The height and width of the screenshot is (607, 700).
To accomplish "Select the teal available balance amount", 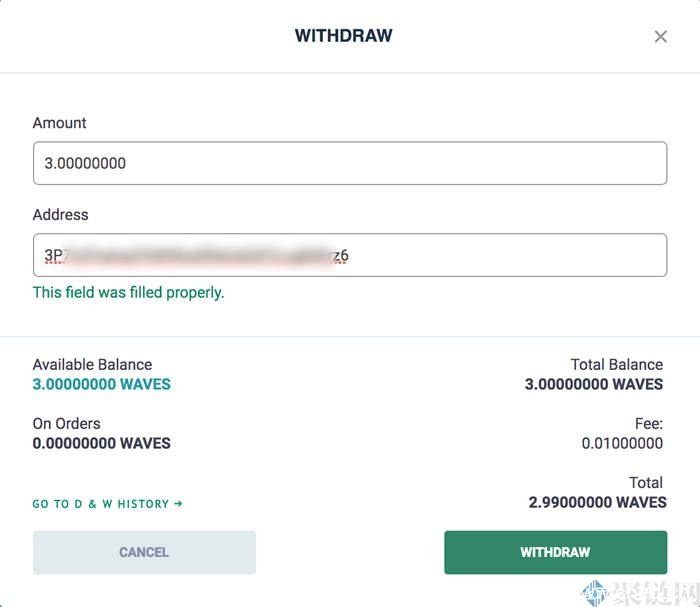I will pyautogui.click(x=101, y=384).
